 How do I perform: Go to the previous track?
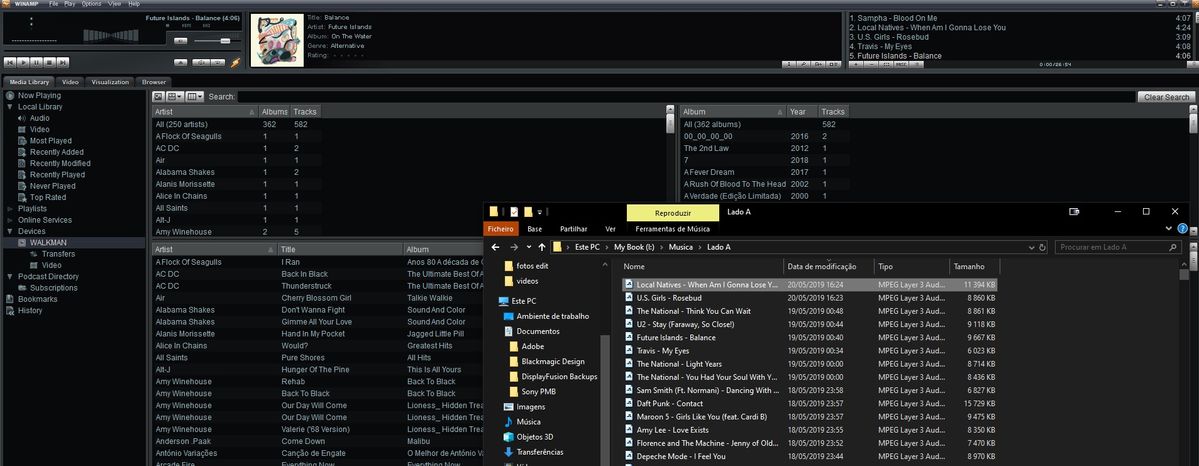pos(10,62)
